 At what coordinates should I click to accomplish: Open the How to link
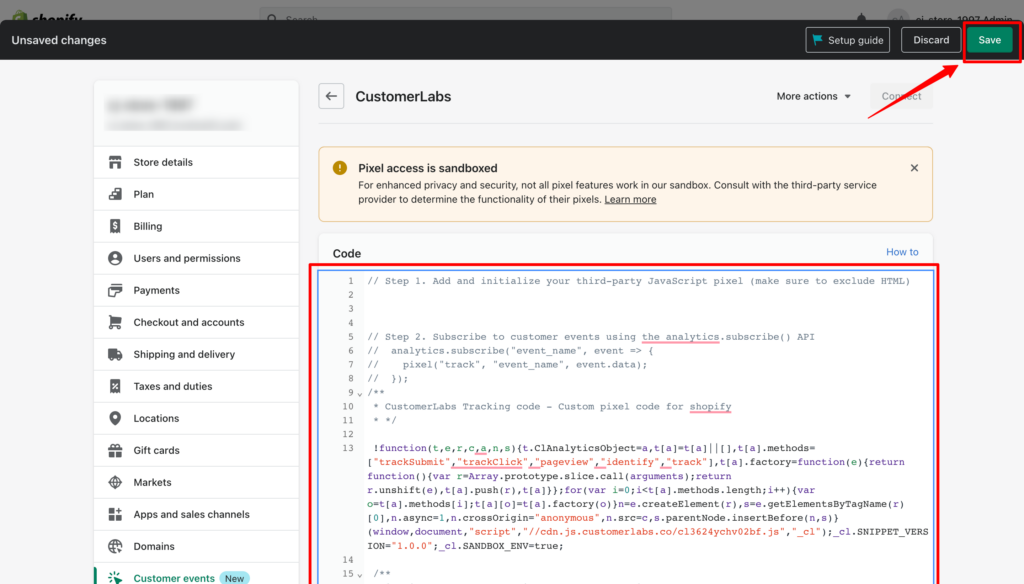[902, 251]
